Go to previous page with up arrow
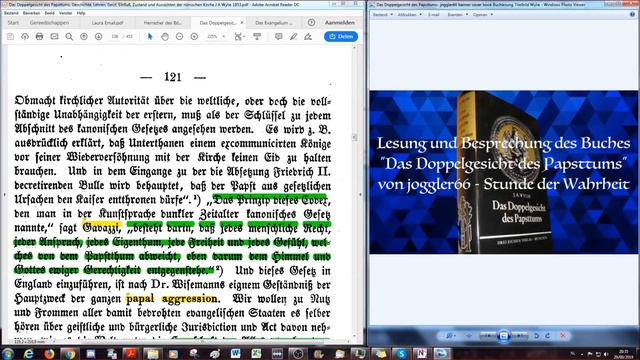Screen dimensions: 640x360 point(84,37)
